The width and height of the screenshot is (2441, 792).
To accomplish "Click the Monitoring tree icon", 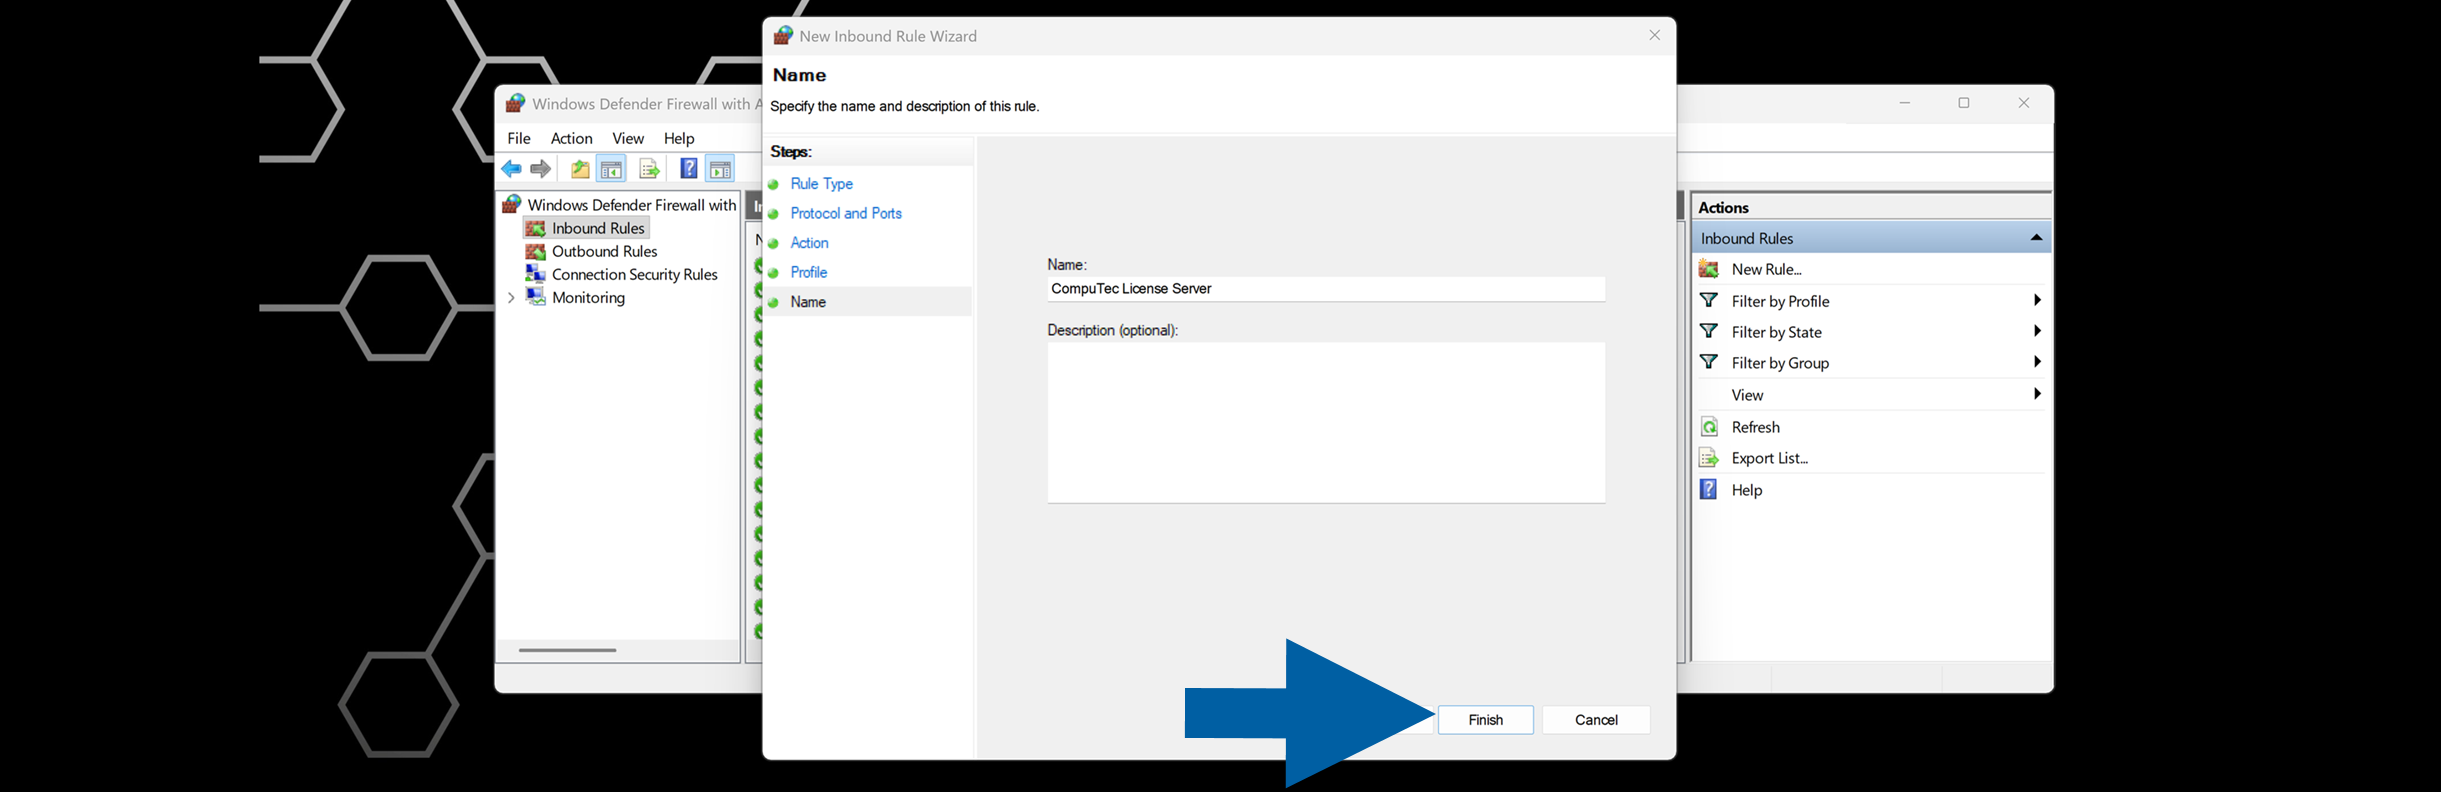I will (536, 297).
